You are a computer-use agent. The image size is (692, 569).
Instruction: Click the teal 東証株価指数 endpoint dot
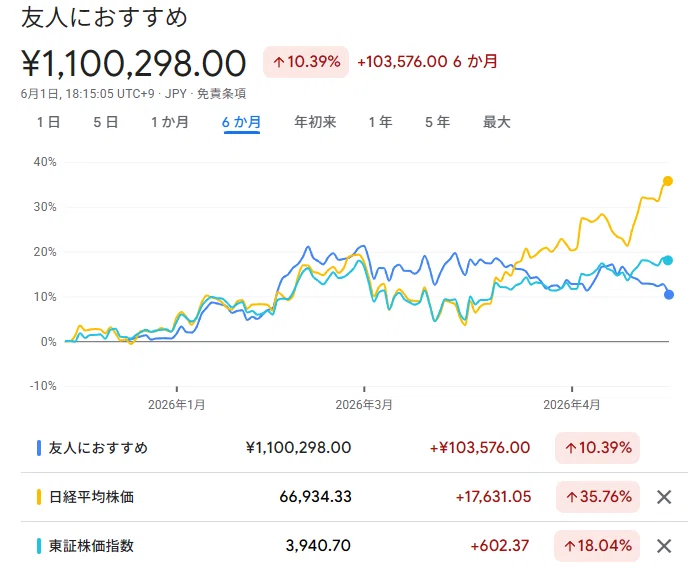click(668, 260)
